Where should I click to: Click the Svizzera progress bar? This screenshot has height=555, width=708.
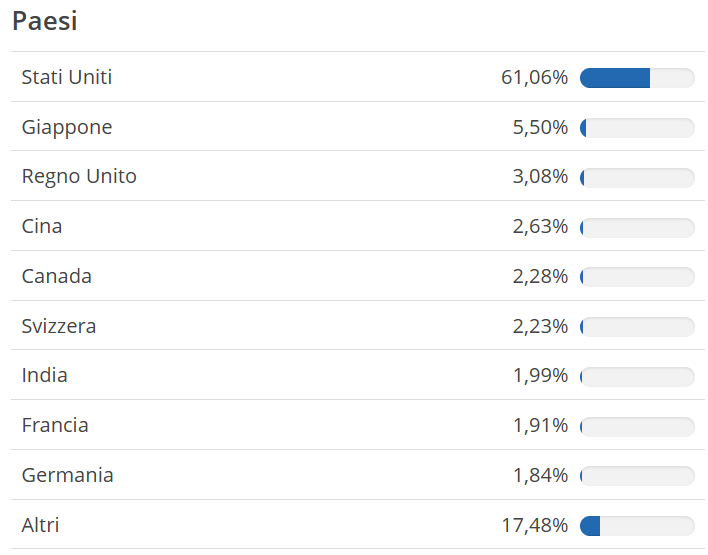(x=637, y=327)
